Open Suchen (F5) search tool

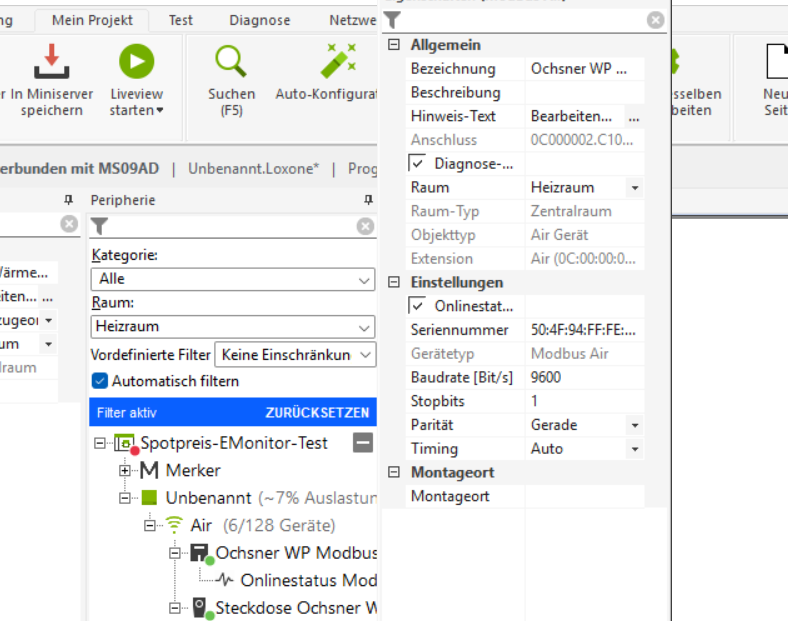click(231, 80)
